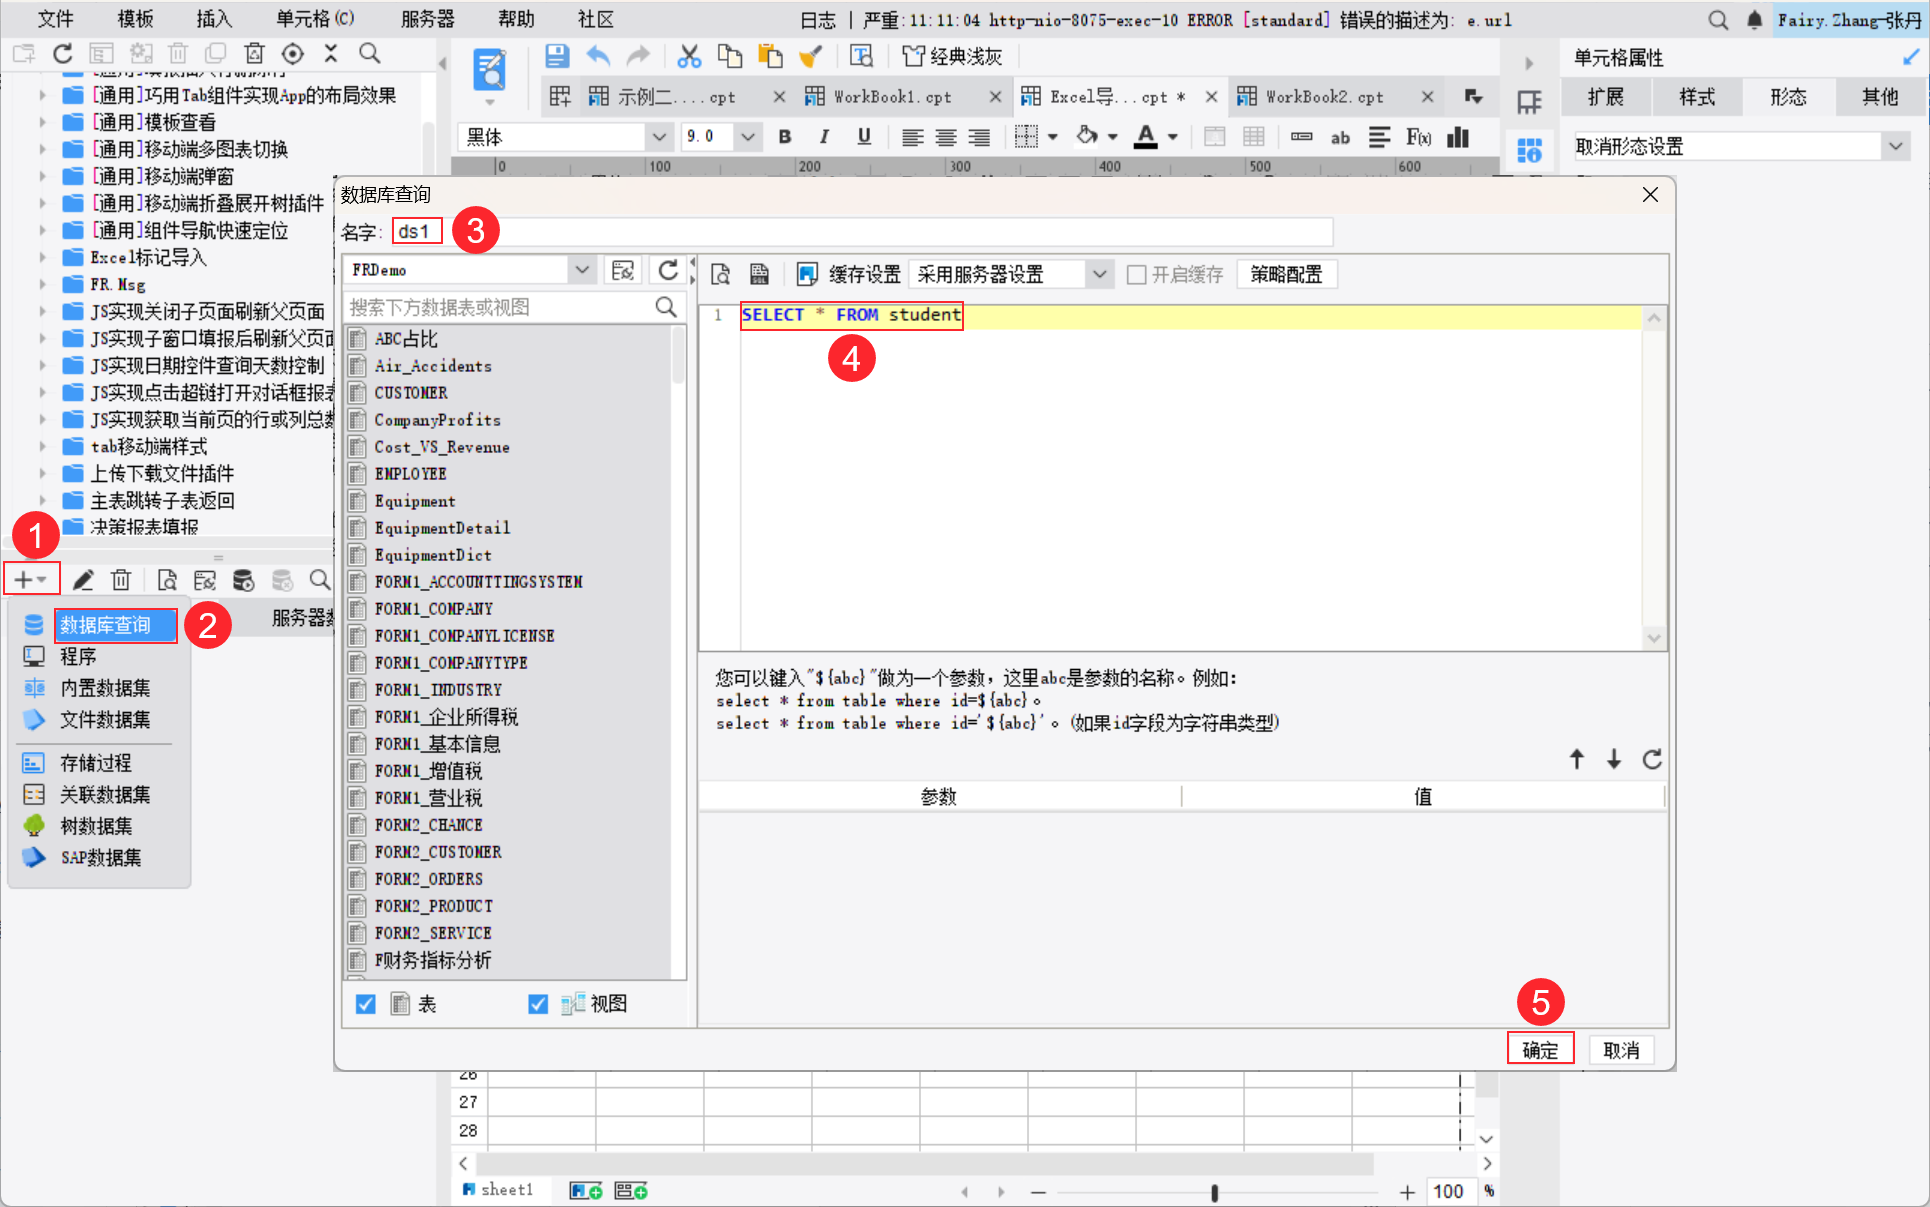The width and height of the screenshot is (1930, 1207).
Task: Uncheck the 视图 checkbox
Action: pyautogui.click(x=538, y=1004)
